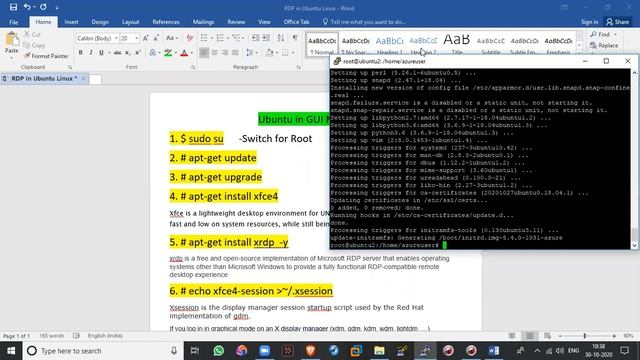The width and height of the screenshot is (640, 360).
Task: Open the Office Tab ribbon tab
Action: [296, 22]
